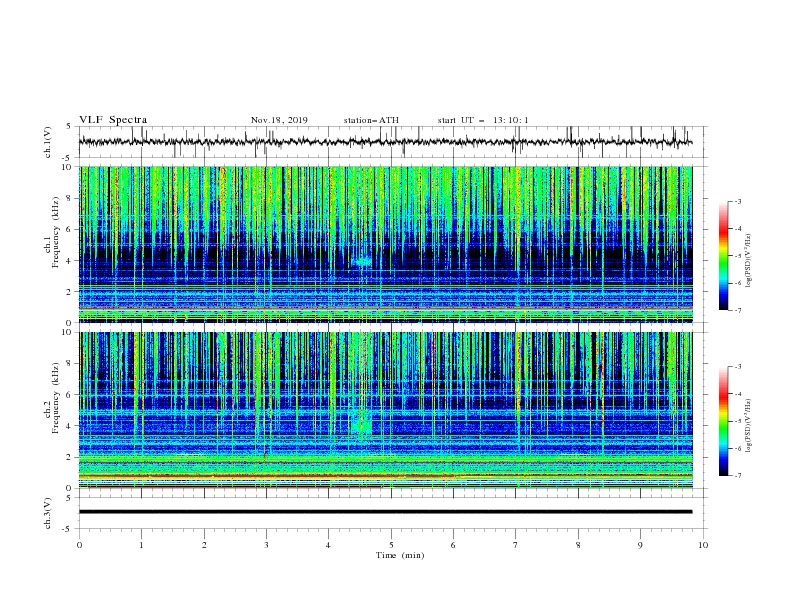The height and width of the screenshot is (612, 792).
Task: Click the ch.2 emission patch near 4 kHz
Action: (361, 423)
